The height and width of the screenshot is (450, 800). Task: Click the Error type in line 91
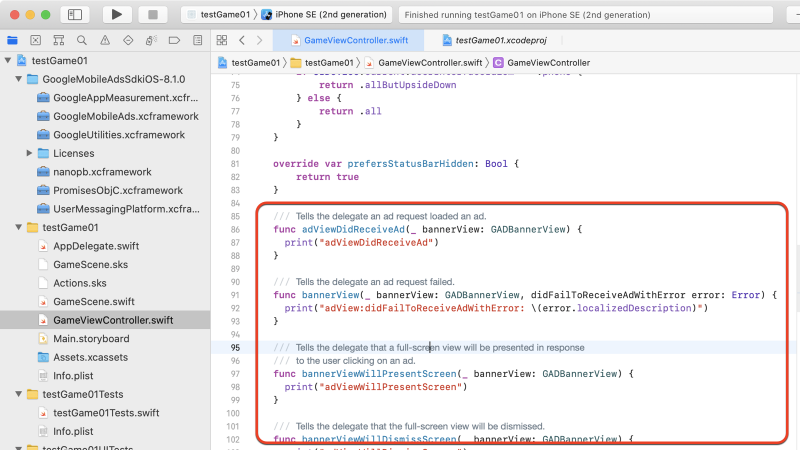tap(745, 295)
